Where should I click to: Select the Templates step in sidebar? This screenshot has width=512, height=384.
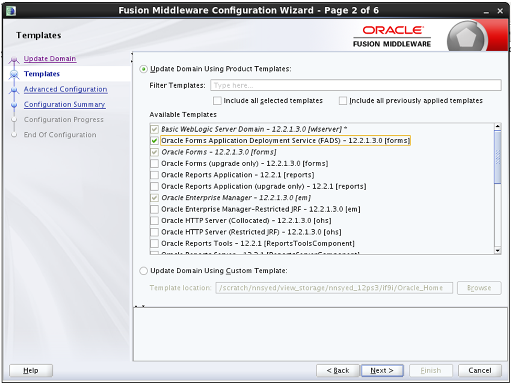pos(42,74)
